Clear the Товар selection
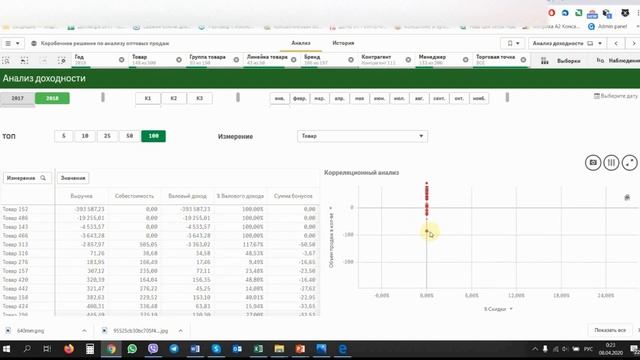The image size is (640, 360). point(179,60)
